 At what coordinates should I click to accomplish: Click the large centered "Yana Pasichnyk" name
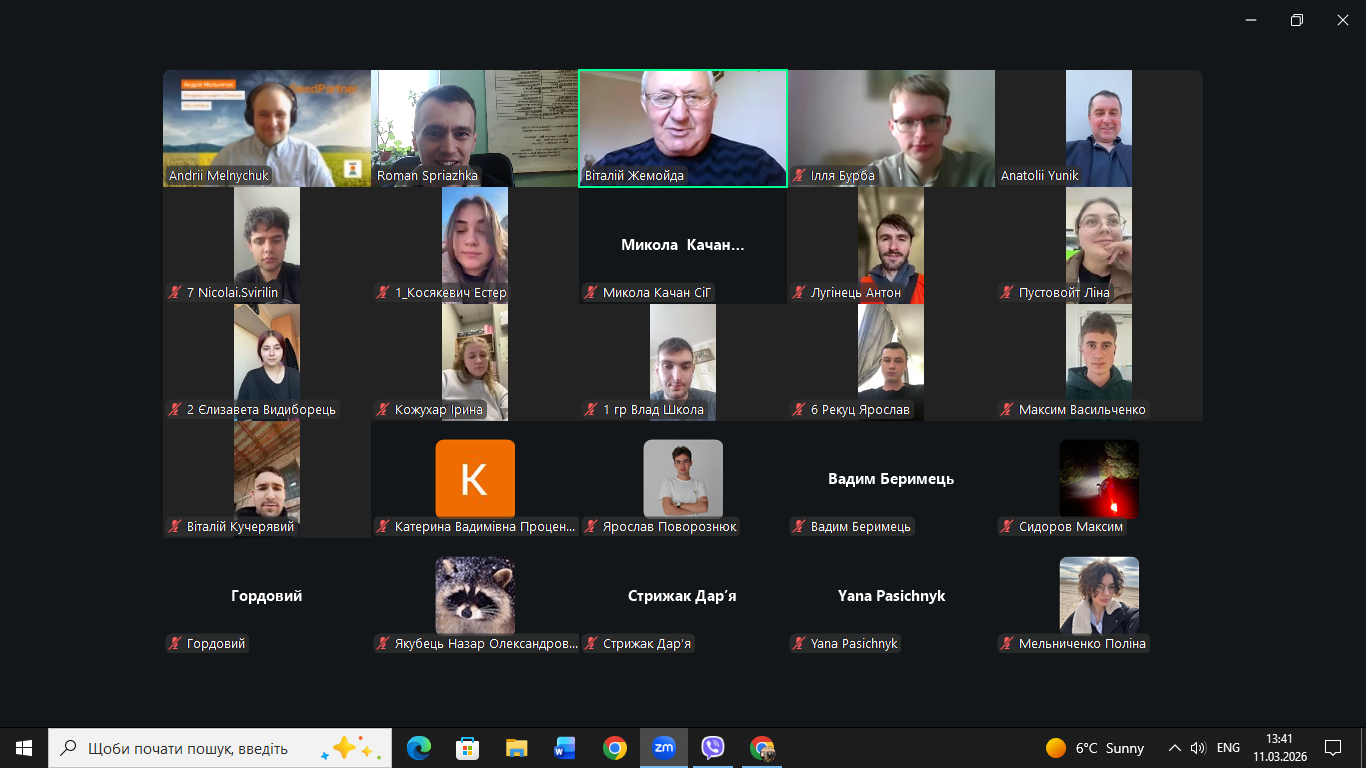[x=891, y=596]
